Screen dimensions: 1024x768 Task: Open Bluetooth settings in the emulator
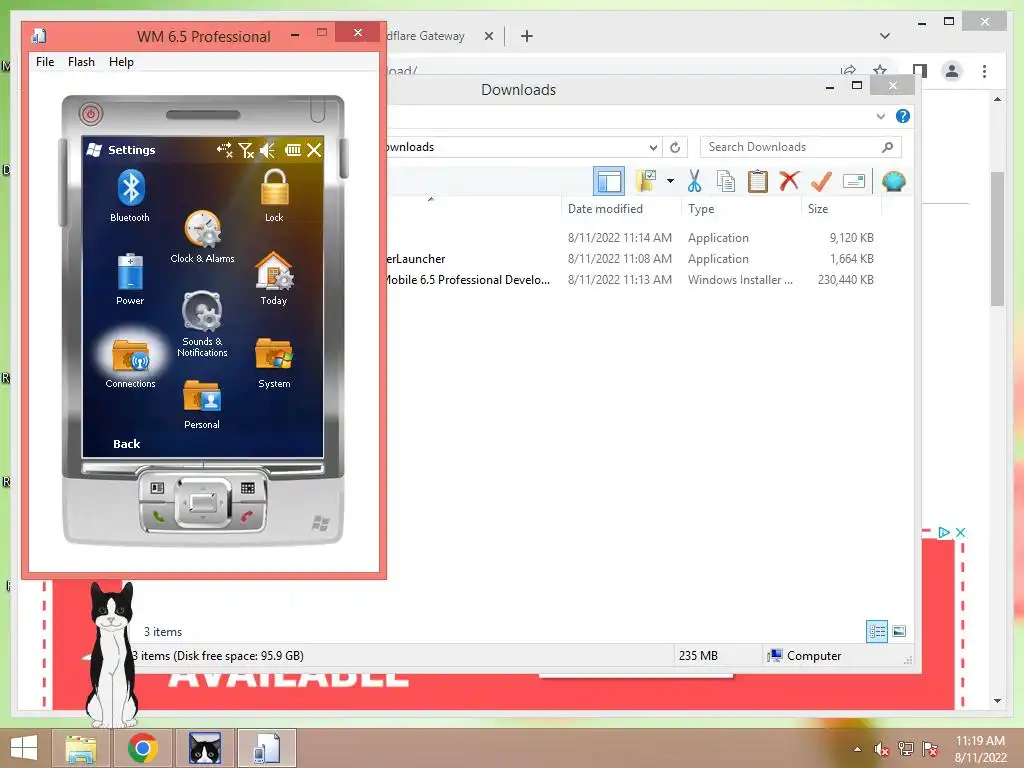[131, 195]
